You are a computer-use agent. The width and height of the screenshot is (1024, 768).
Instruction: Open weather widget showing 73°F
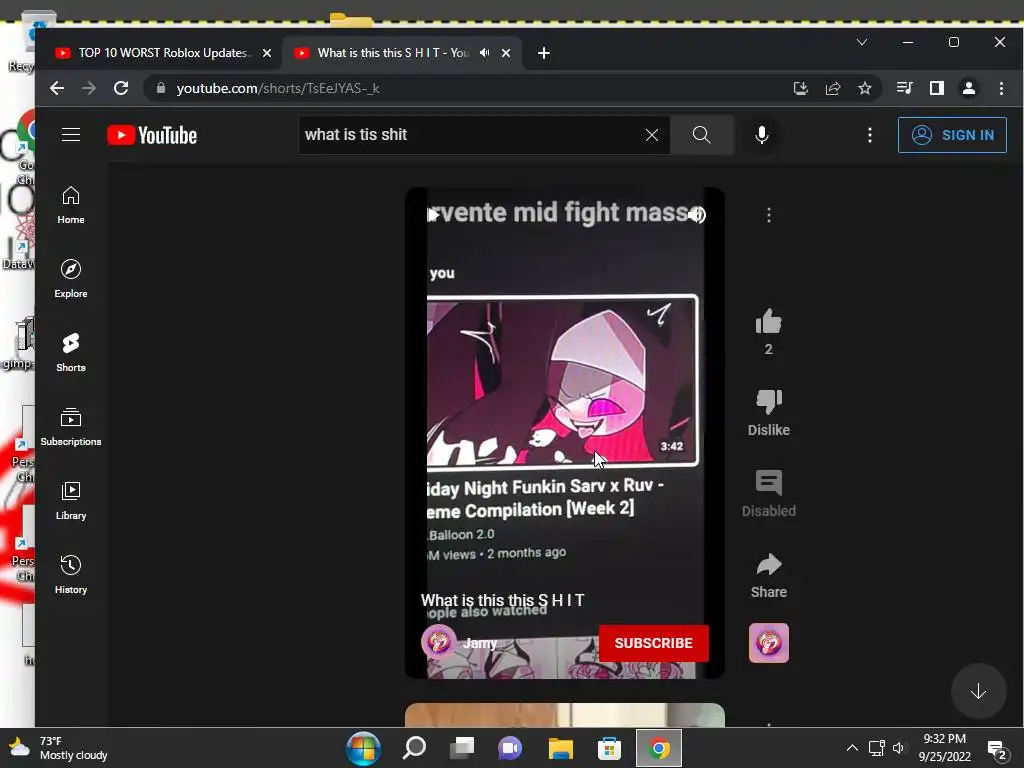pos(57,748)
